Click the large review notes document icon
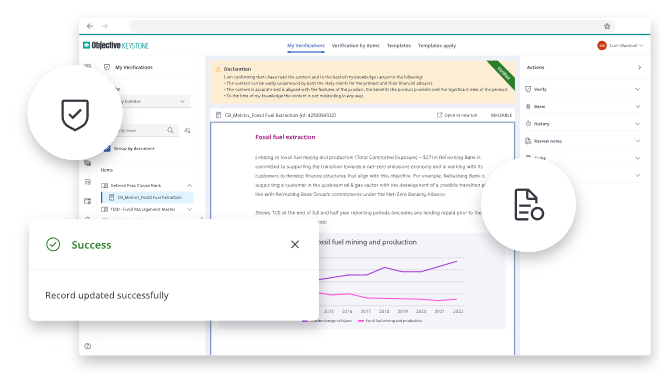Image resolution: width=660 pixels, height=374 pixels. 529,204
